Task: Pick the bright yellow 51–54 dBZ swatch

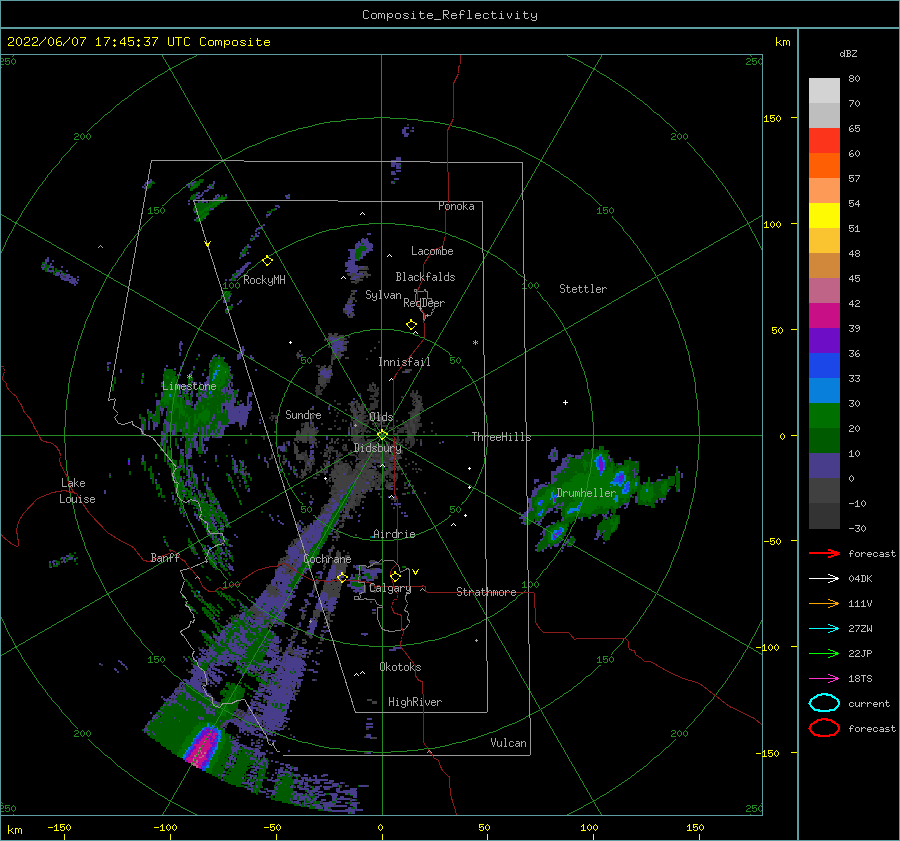Action: click(x=824, y=216)
